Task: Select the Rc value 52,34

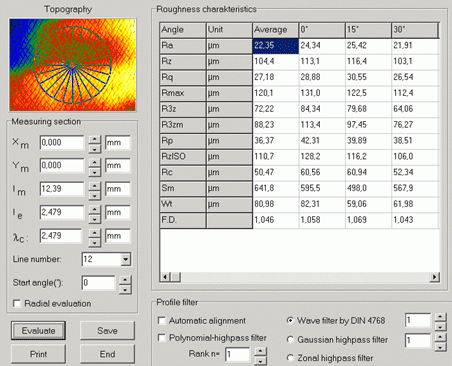Action: [x=415, y=172]
